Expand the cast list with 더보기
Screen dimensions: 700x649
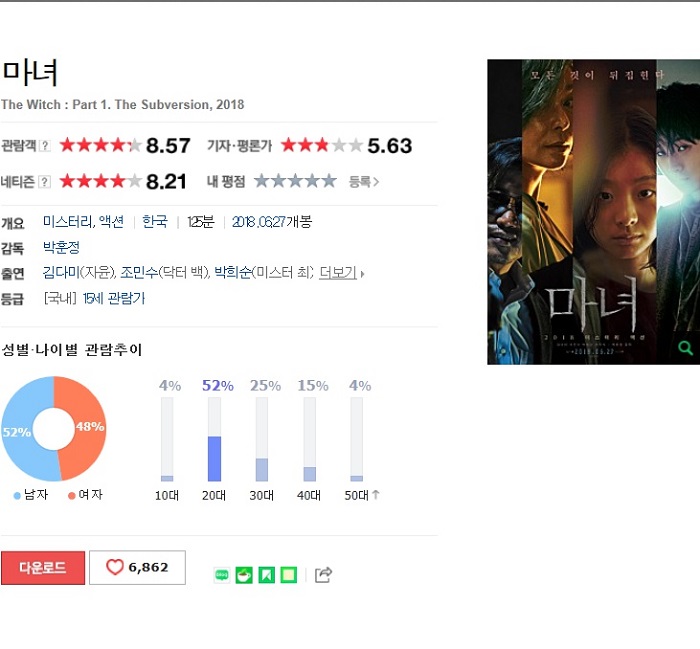click(338, 273)
